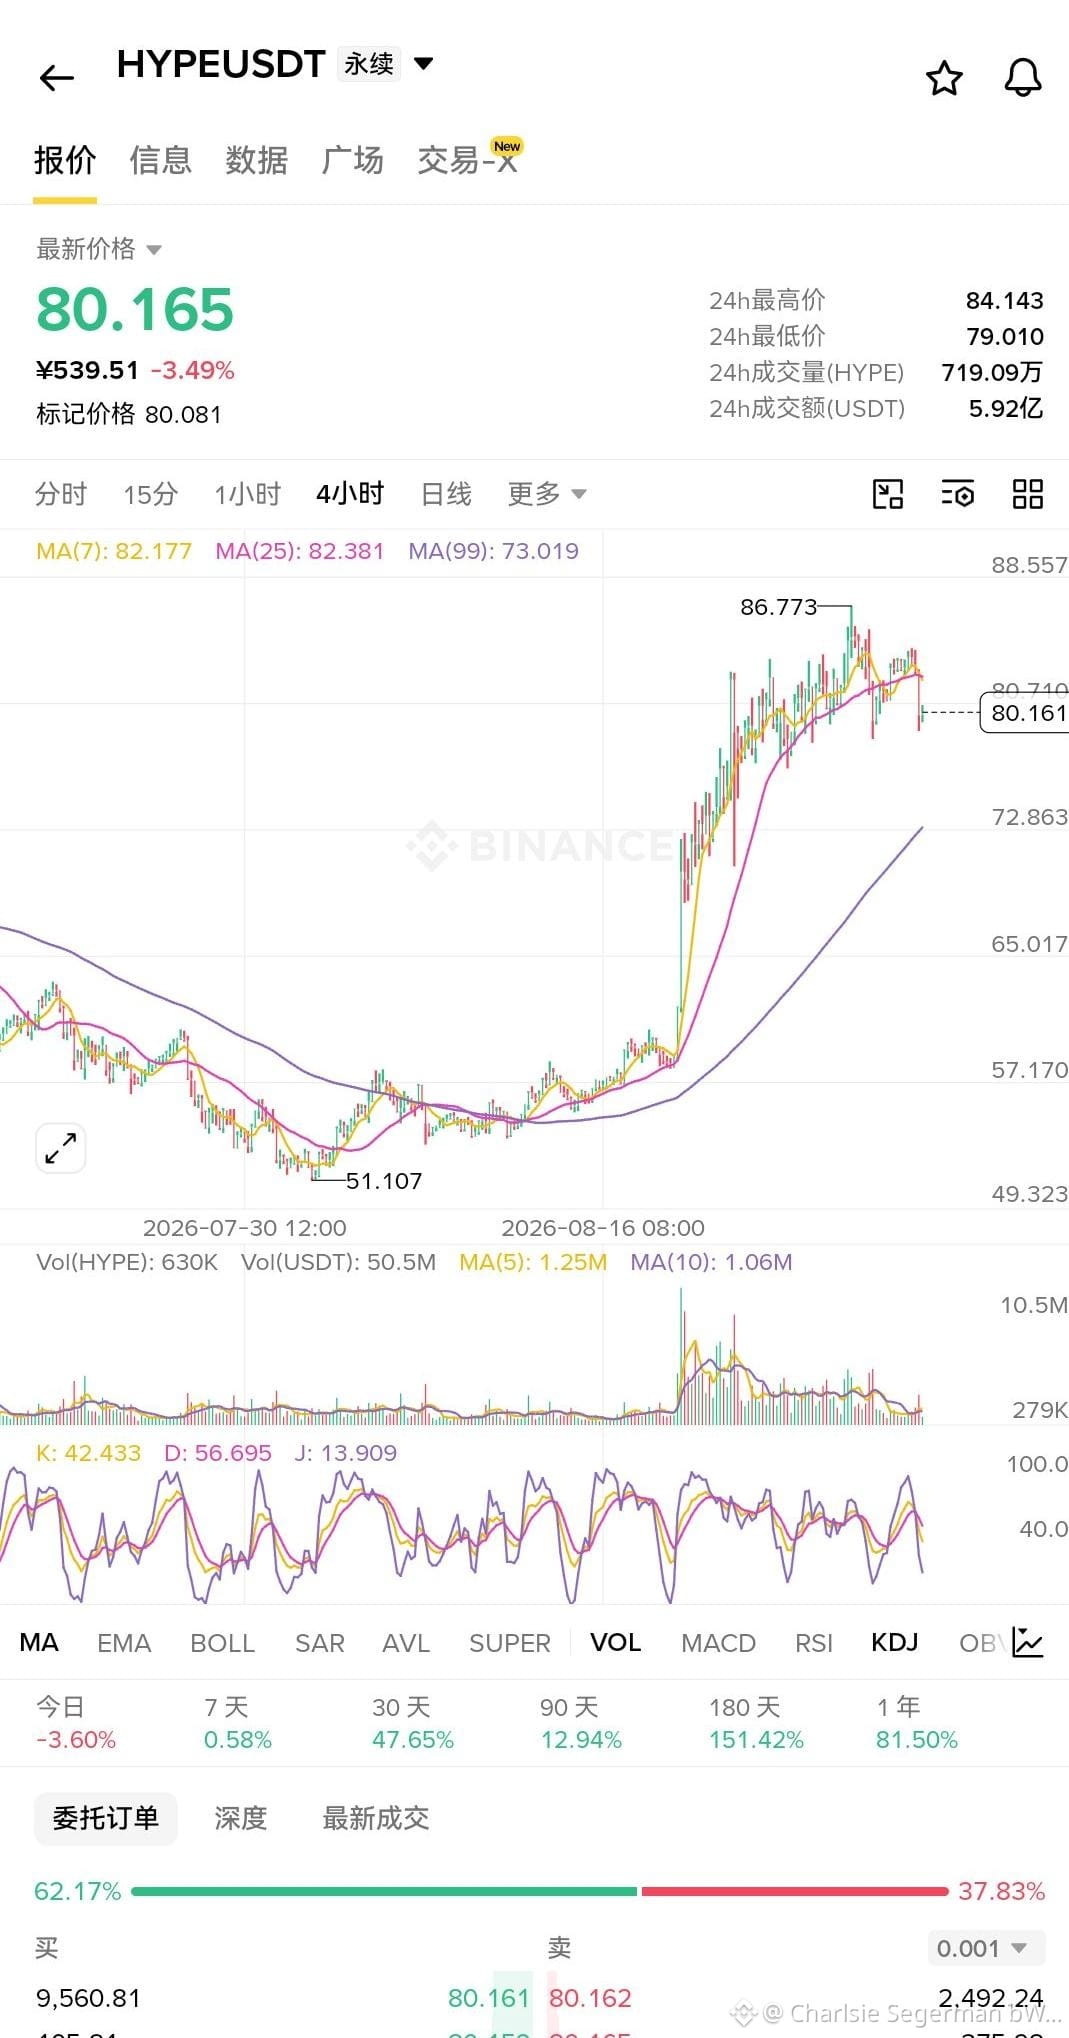
Task: Open price alert bell icon
Action: [1023, 78]
